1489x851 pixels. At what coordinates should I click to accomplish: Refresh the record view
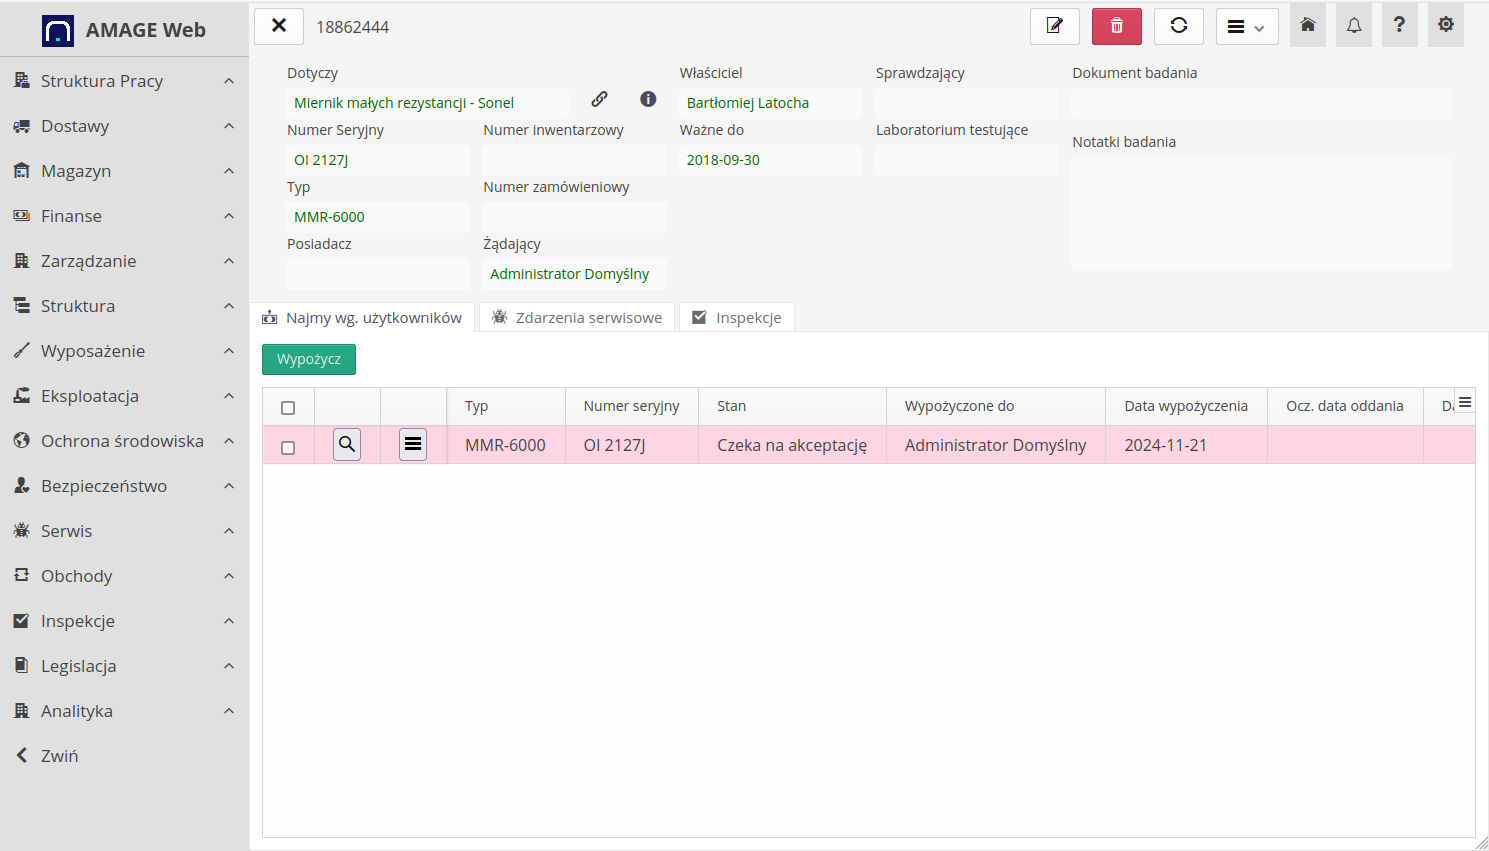pos(1179,26)
